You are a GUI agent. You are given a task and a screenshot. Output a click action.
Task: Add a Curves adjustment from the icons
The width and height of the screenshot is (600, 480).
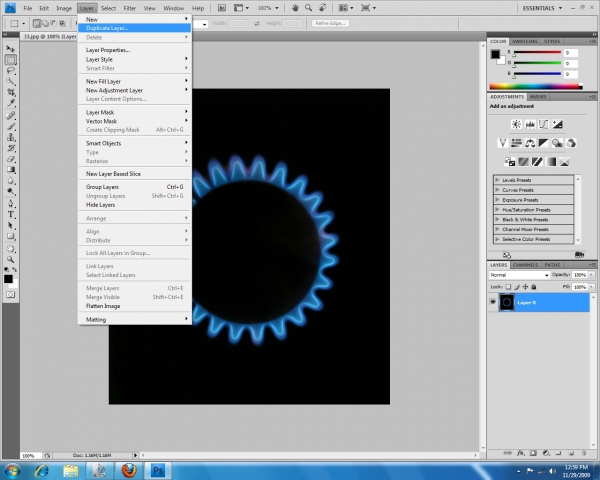(544, 124)
